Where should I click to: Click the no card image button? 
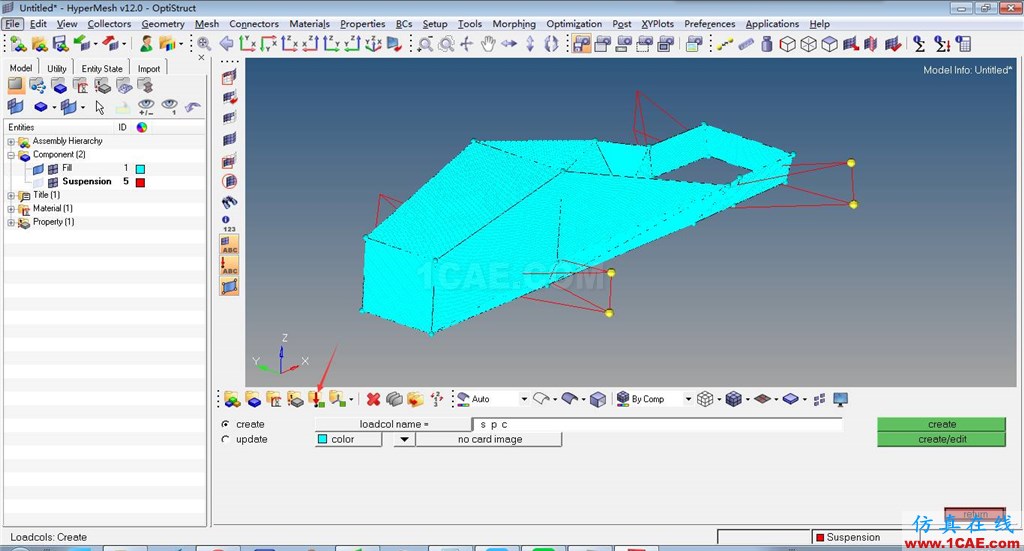[489, 439]
